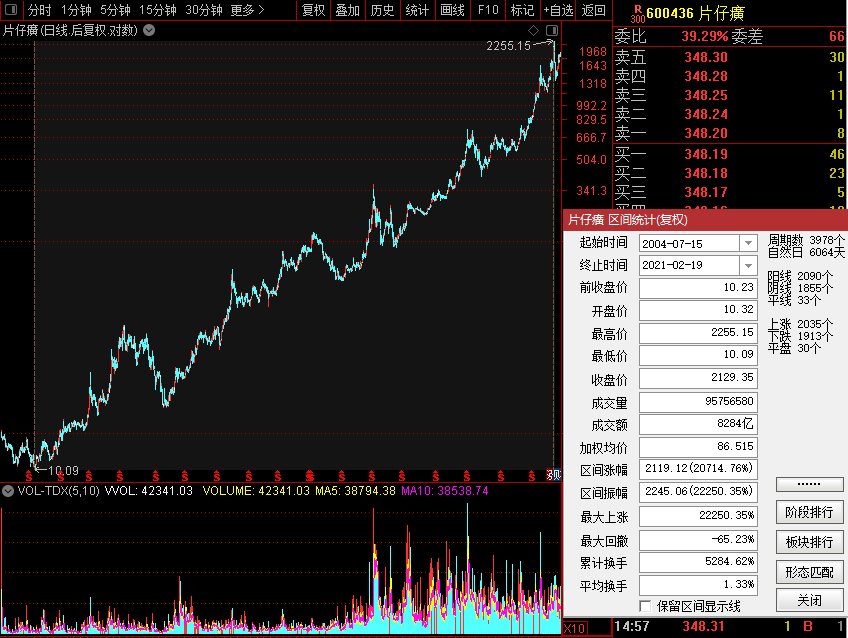Click the 最大回撤 value -65.23%
The height and width of the screenshot is (638, 848).
tap(698, 540)
